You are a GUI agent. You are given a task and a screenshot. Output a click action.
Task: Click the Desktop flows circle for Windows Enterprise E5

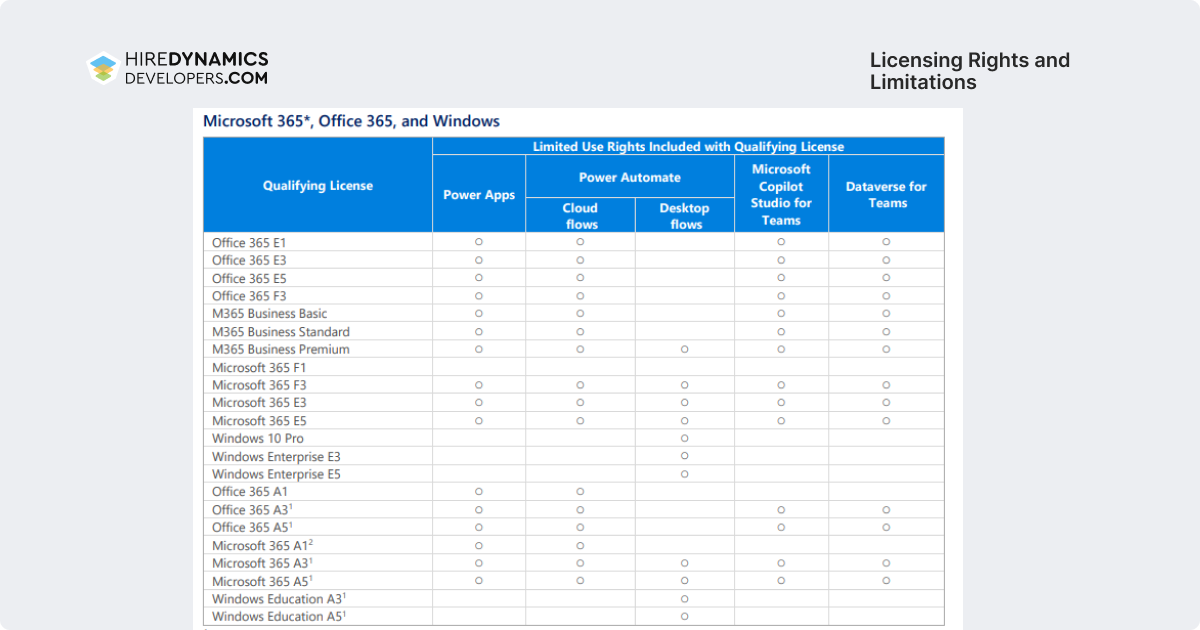[685, 474]
